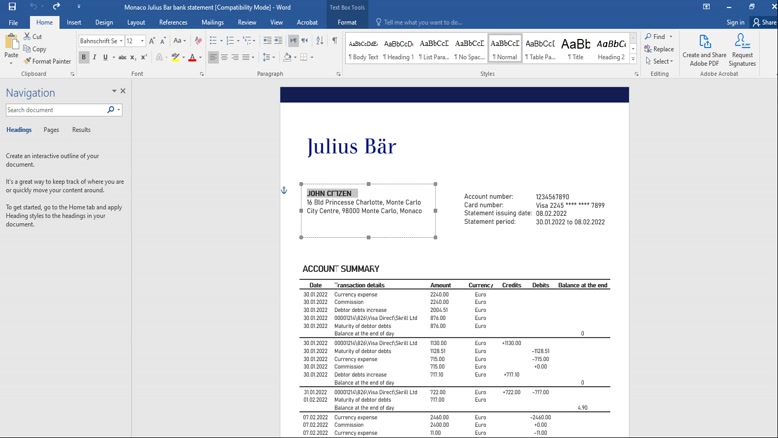
Task: Show Results in Navigation pane
Action: click(81, 129)
